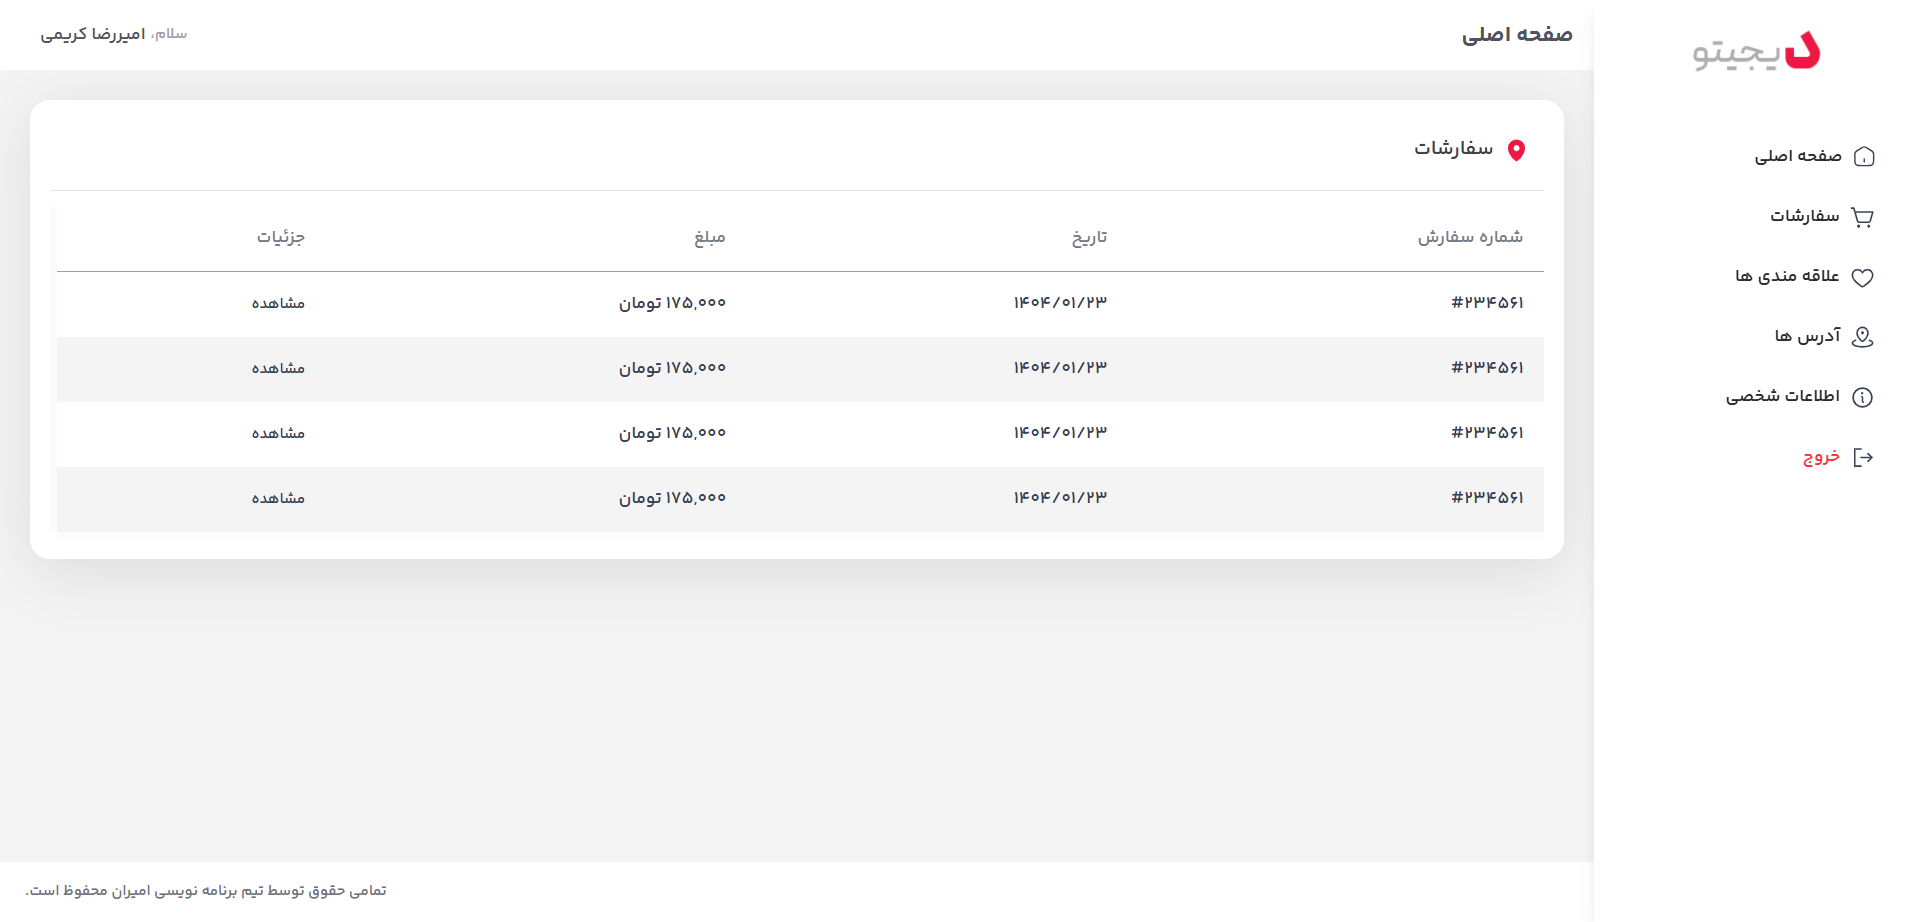Click مشاهده in the third order row
This screenshot has height=922, width=1920.
(x=278, y=433)
